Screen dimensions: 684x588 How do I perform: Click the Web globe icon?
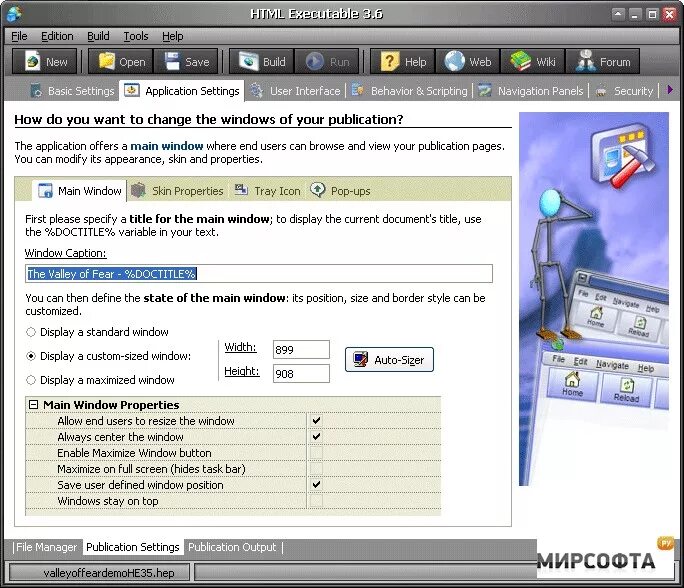[455, 62]
